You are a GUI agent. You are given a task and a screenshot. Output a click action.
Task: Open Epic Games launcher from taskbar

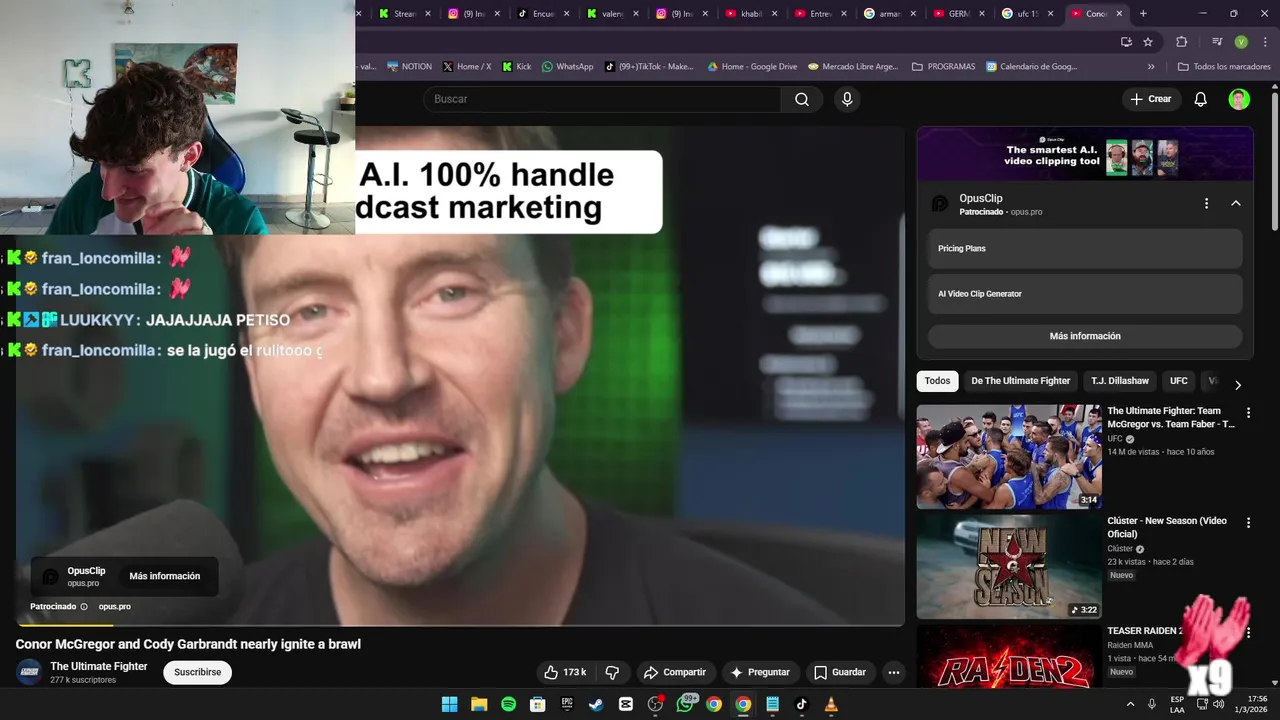click(567, 704)
